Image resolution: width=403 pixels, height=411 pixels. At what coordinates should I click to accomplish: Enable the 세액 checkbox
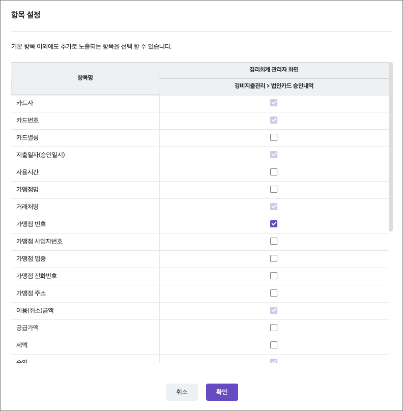click(x=274, y=345)
